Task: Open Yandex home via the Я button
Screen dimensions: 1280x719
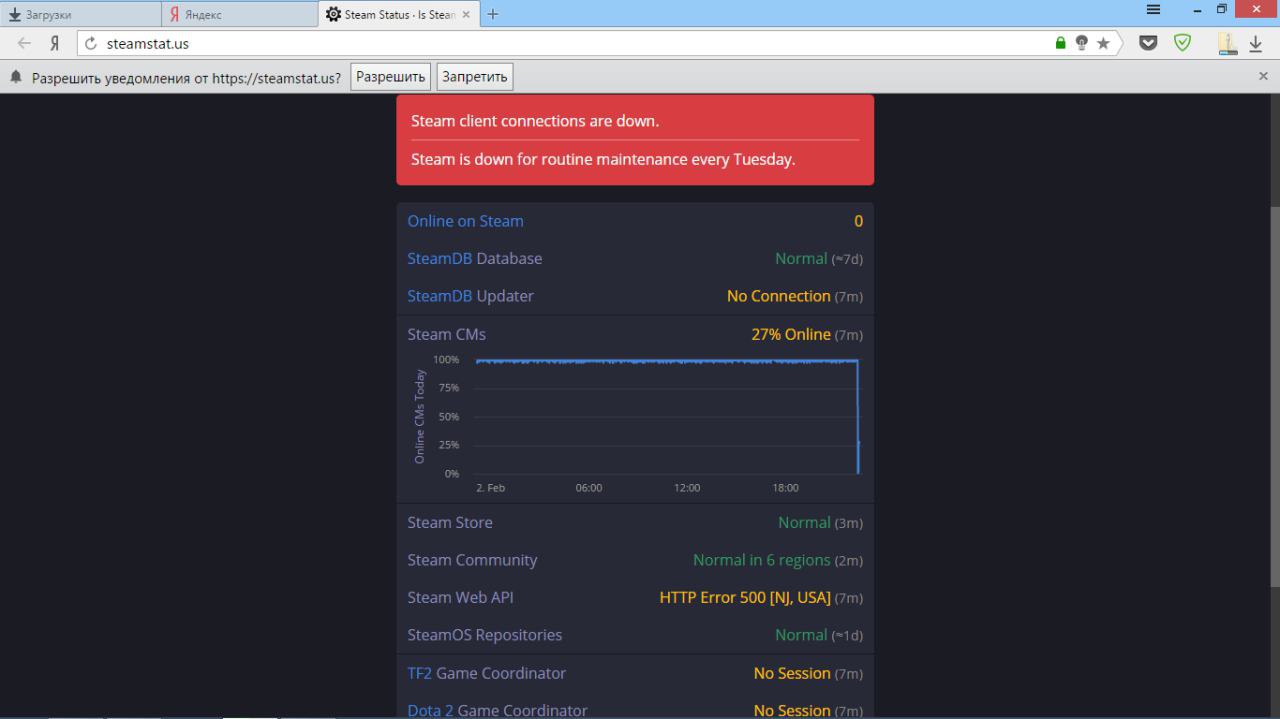Action: (55, 43)
